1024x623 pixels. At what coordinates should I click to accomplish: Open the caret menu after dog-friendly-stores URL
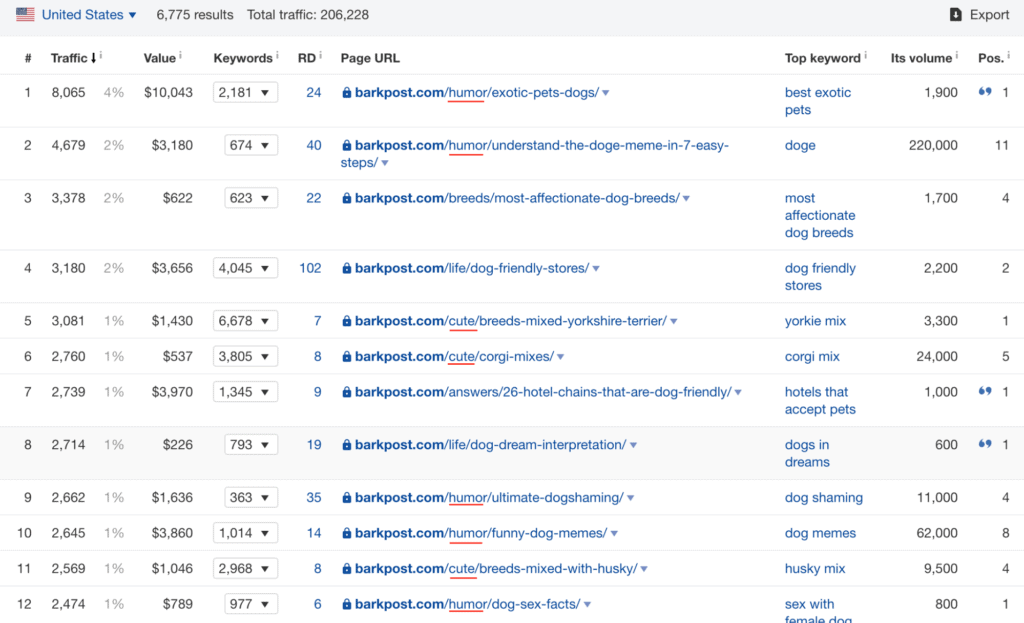click(596, 268)
